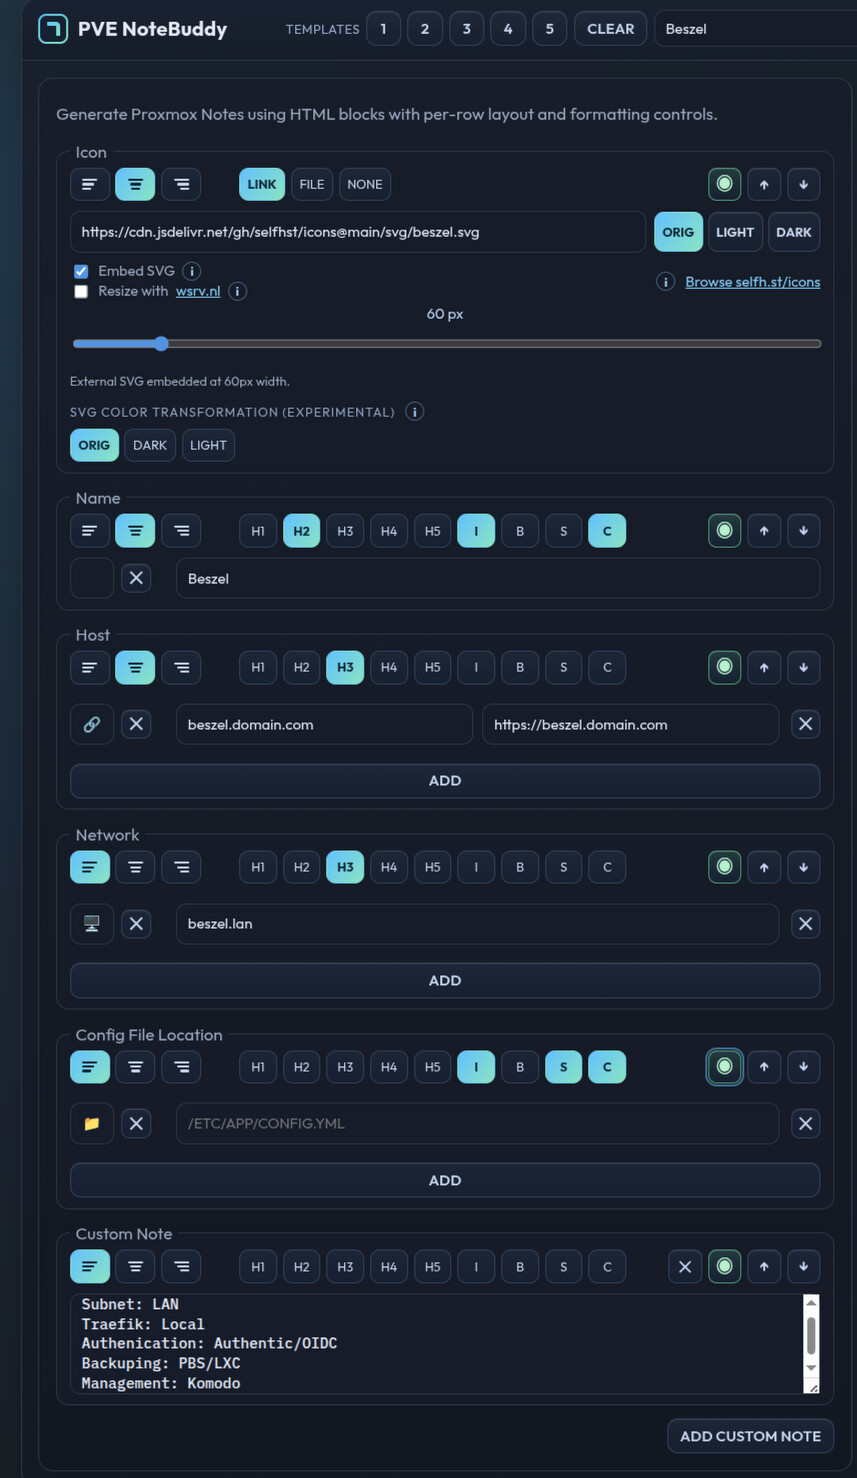Open info tooltip next to Embed SVG

coord(192,271)
